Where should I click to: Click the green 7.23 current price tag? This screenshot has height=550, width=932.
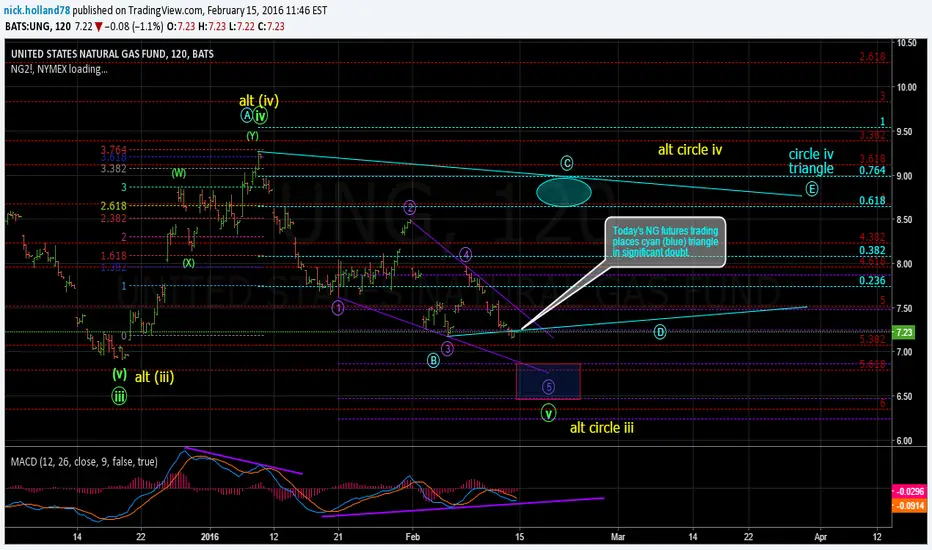click(904, 332)
